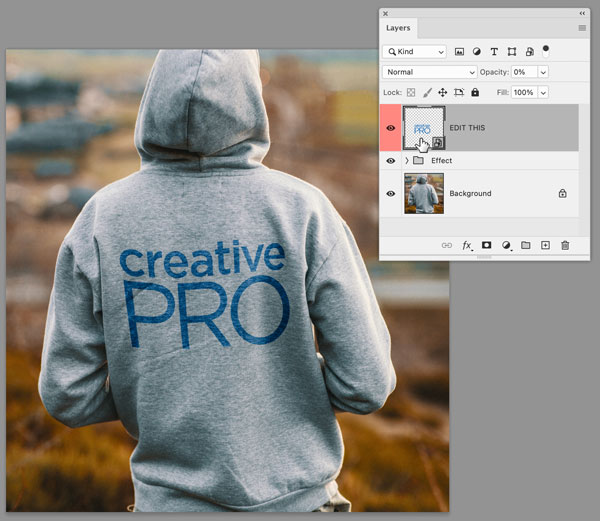Lock position move icon
This screenshot has height=521, width=600.
pos(443,92)
